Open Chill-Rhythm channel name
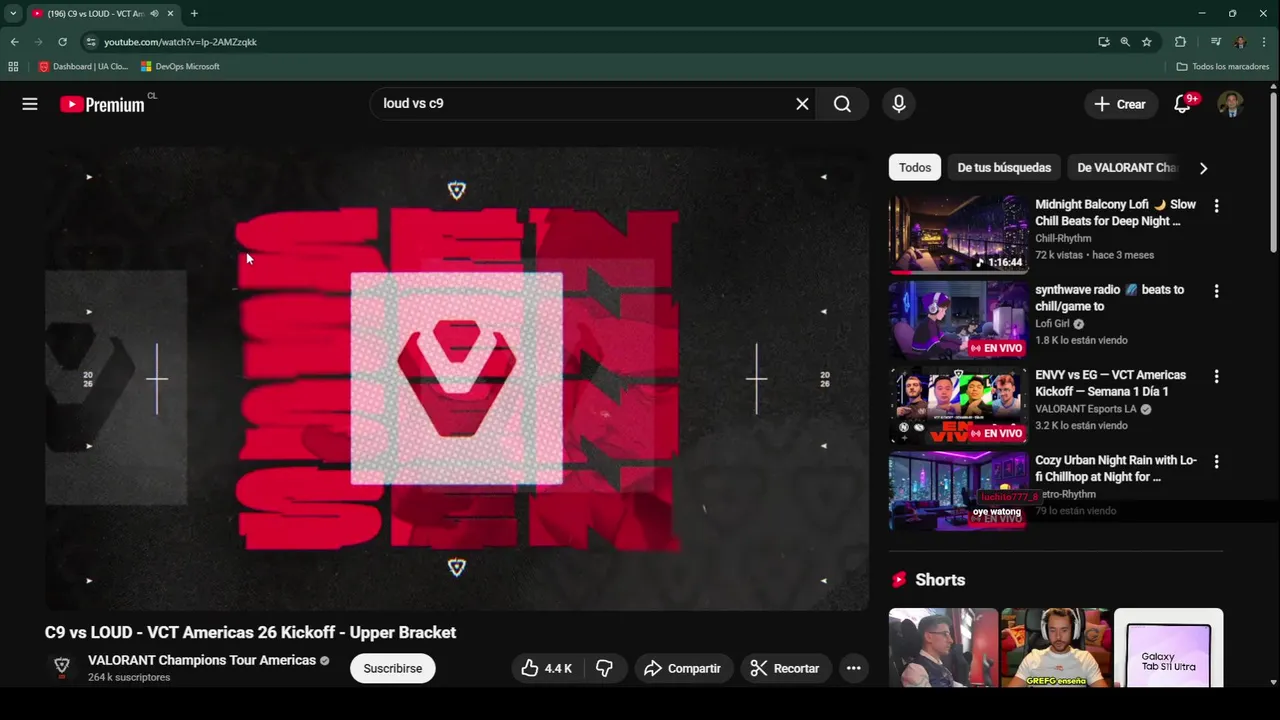1280x720 pixels. 1063,238
